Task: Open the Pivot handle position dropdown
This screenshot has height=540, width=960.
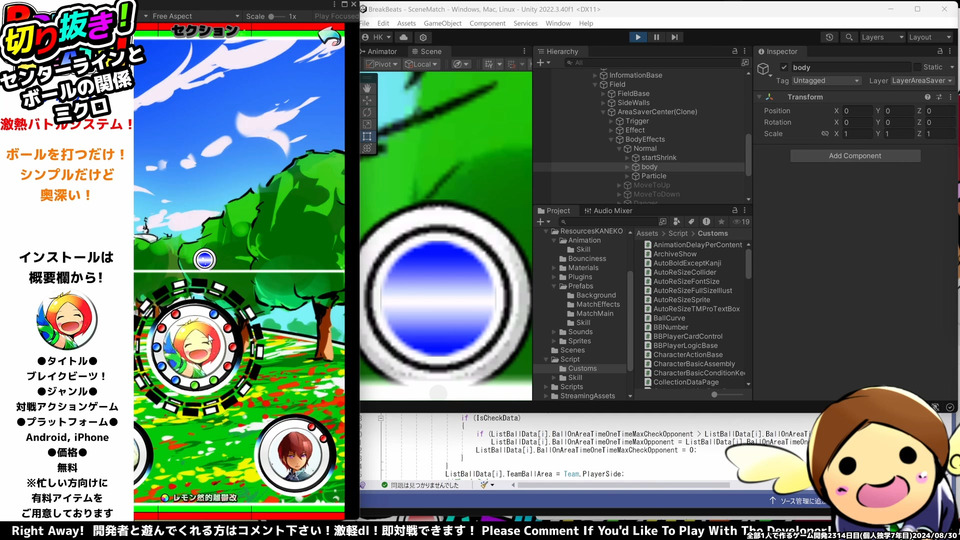Action: tap(382, 64)
